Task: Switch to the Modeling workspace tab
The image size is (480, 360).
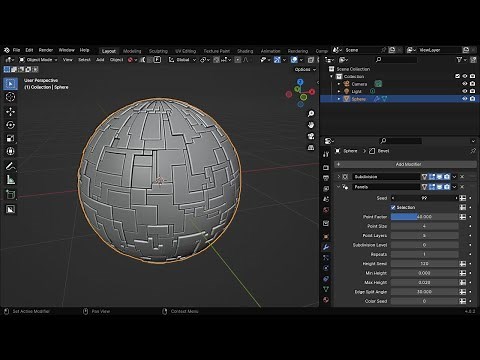Action: (132, 51)
